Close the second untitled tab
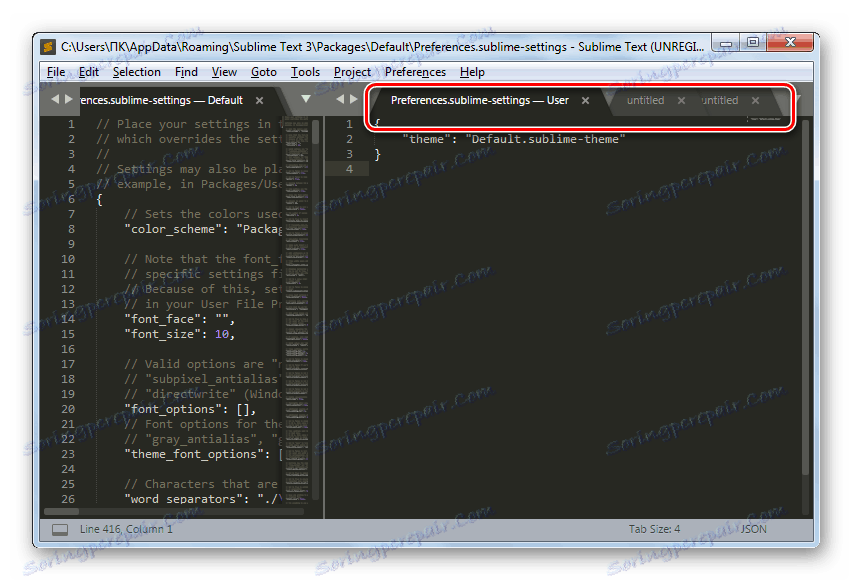The height and width of the screenshot is (581, 853). tap(755, 100)
